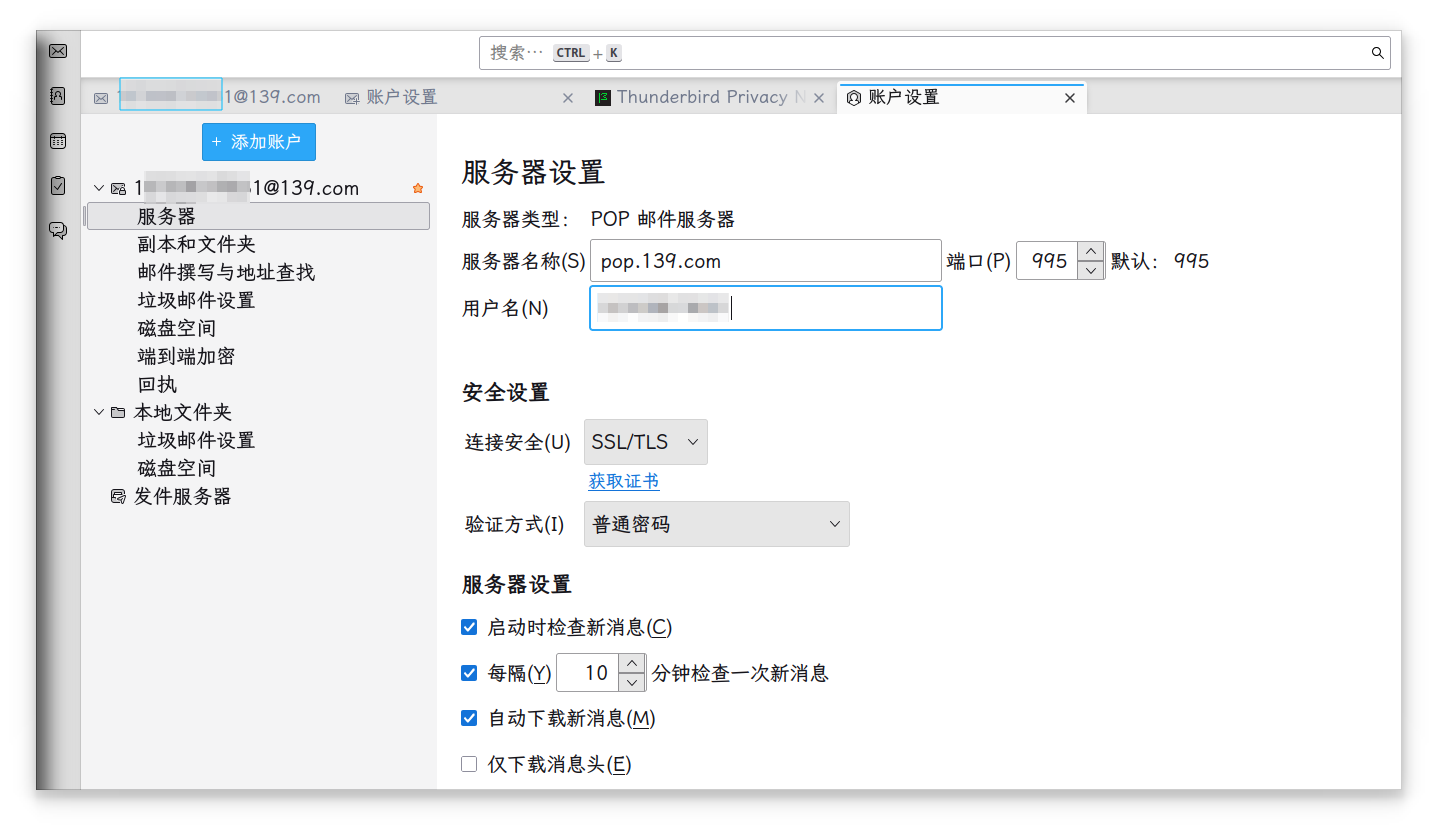
Task: Increase the 端口 port number with the up arrow
Action: pyautogui.click(x=1091, y=251)
